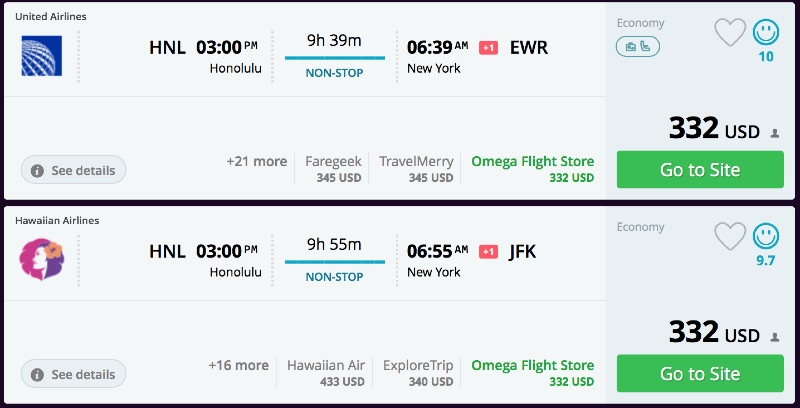The image size is (800, 408).
Task: Click the Hawaiian Airlines logo
Action: 41,259
